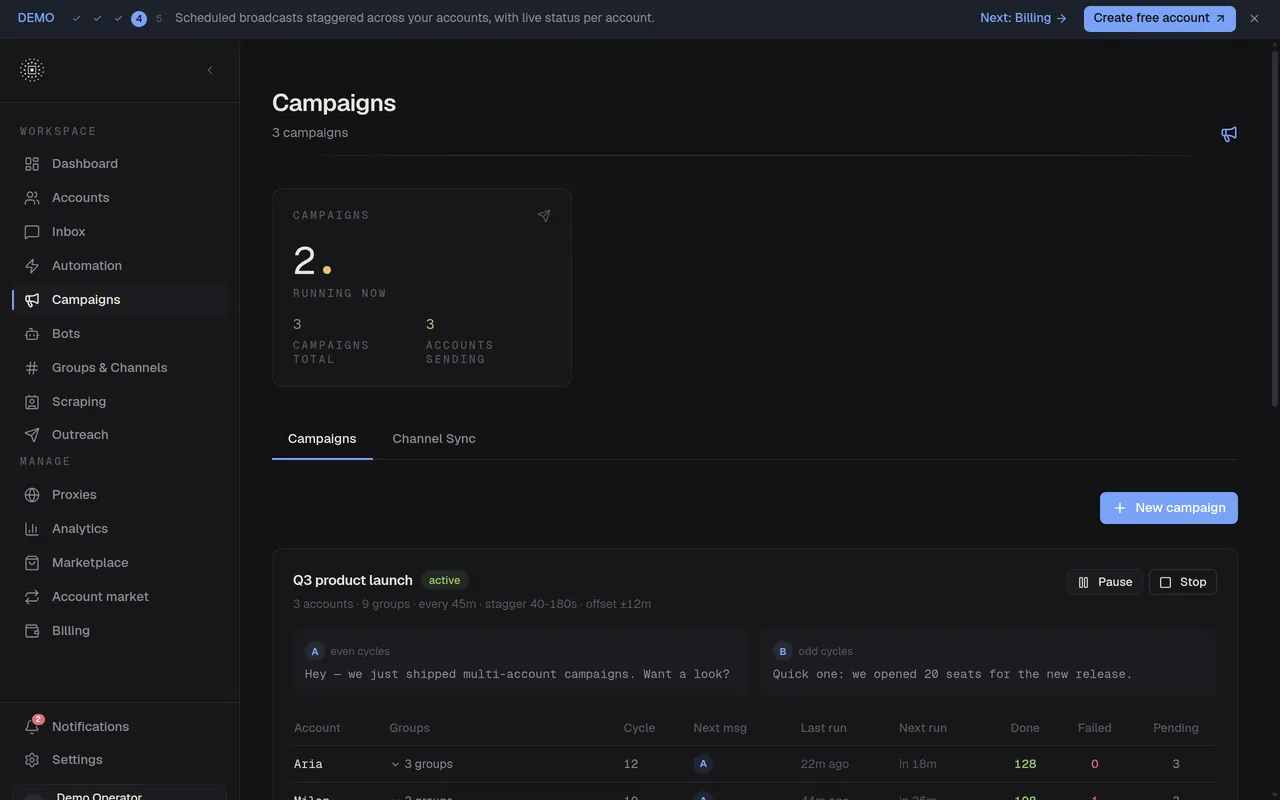Viewport: 1280px width, 800px height.
Task: Open the Bots page
Action: coord(120,334)
